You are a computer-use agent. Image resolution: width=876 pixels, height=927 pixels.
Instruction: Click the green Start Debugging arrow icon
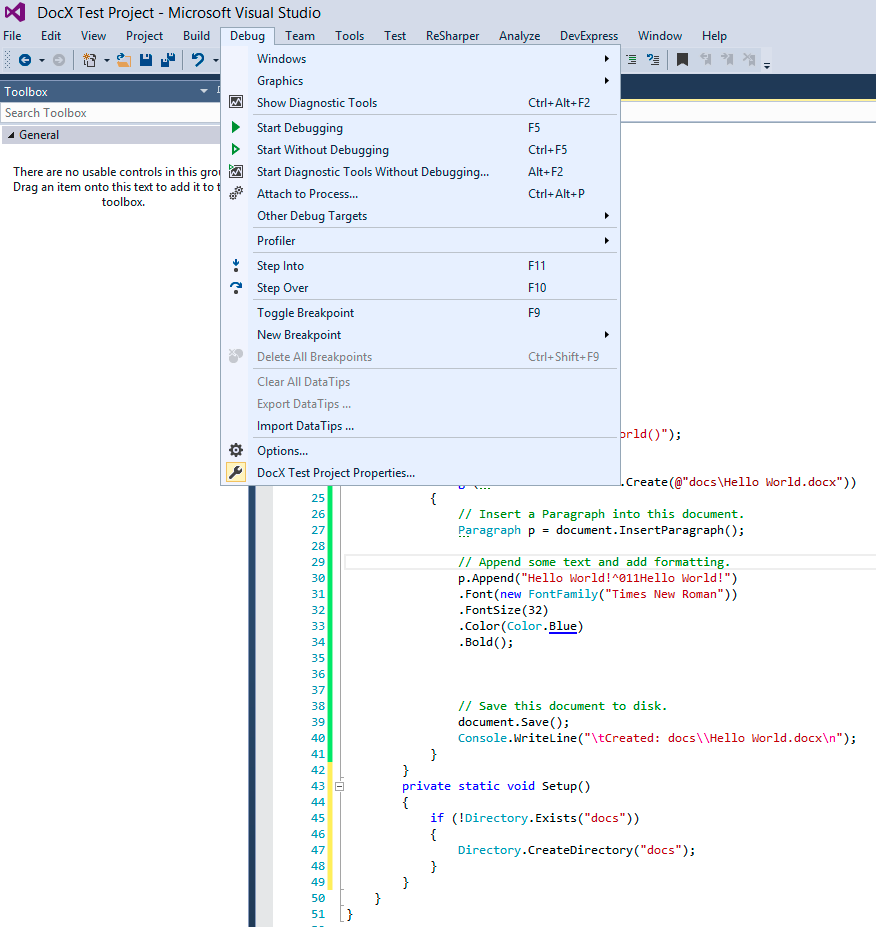(236, 127)
